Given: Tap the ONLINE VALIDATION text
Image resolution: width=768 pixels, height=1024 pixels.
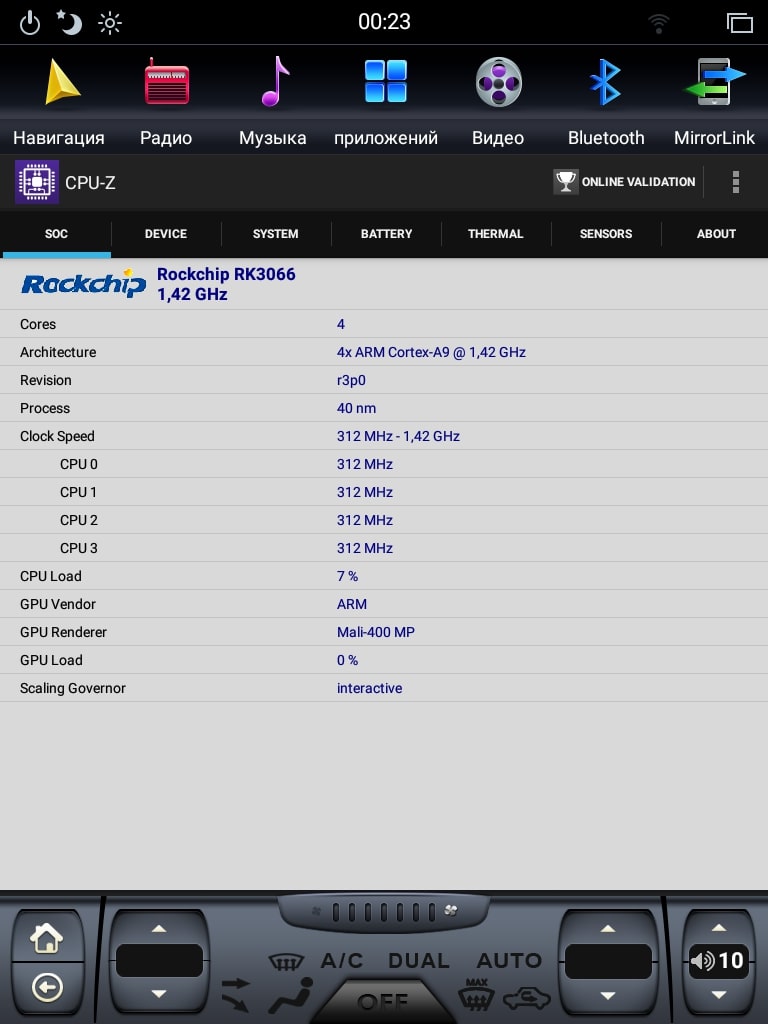Looking at the screenshot, I should tap(638, 182).
